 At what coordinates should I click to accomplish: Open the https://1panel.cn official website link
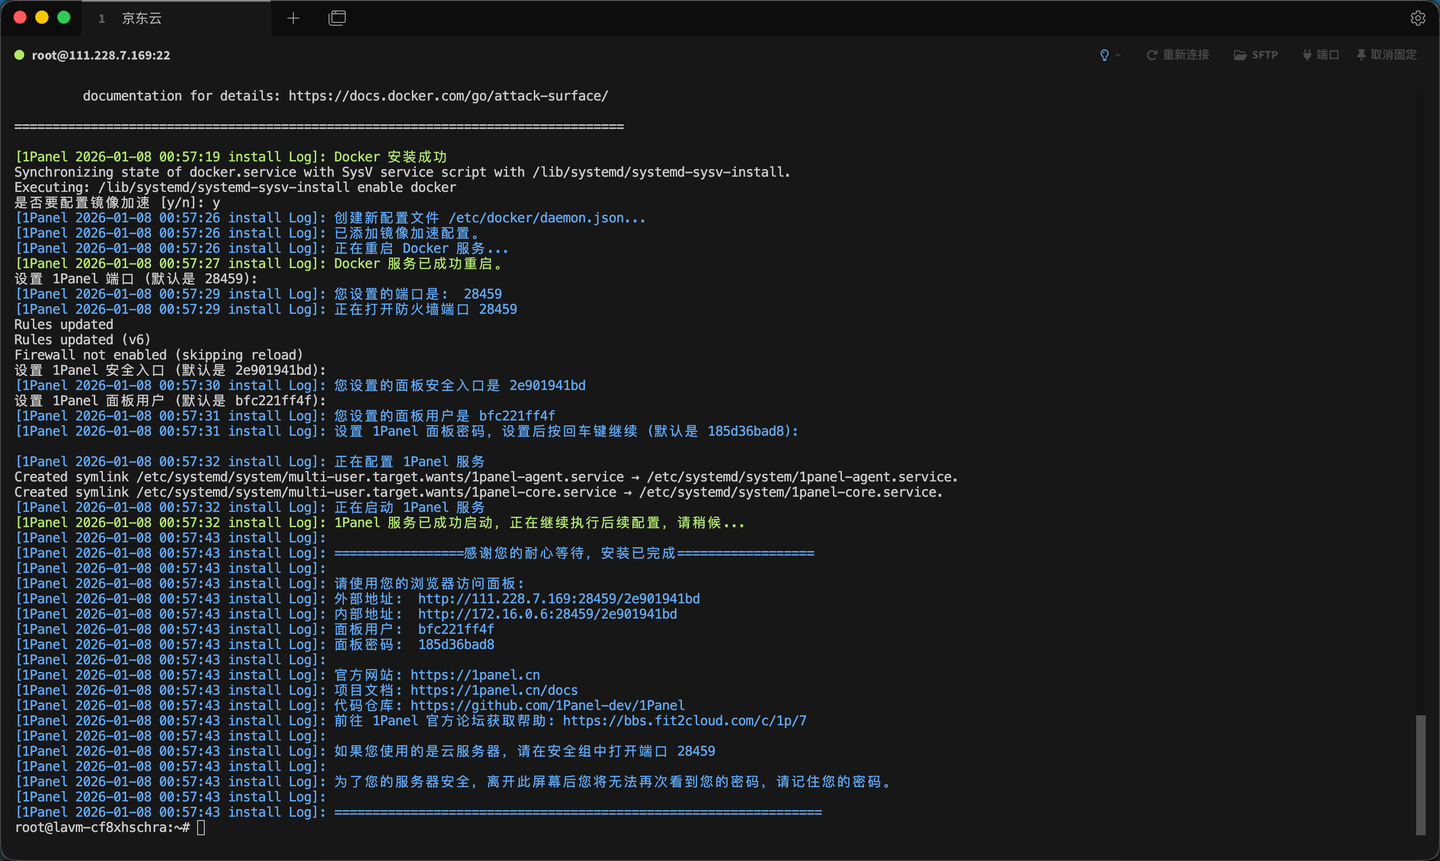(475, 675)
